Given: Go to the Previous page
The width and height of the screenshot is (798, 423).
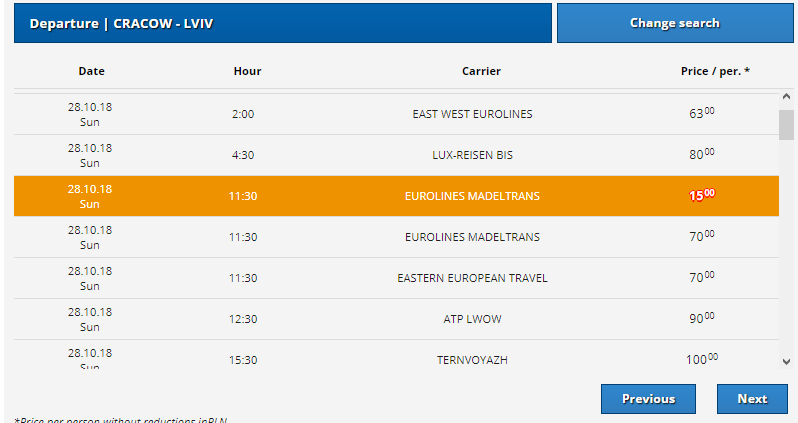Looking at the screenshot, I should 648,399.
